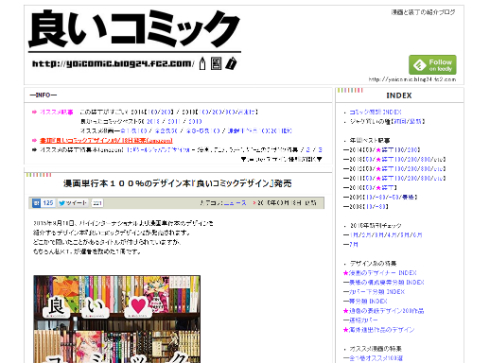
Task: Click the tweet count bubble showing 221
Action: point(97,203)
